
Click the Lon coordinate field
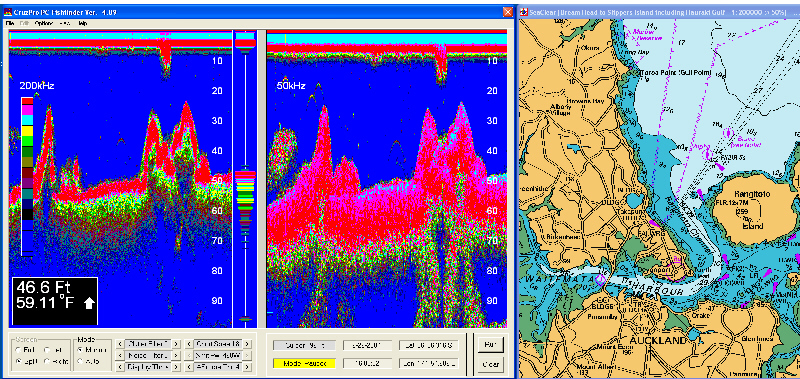(429, 364)
